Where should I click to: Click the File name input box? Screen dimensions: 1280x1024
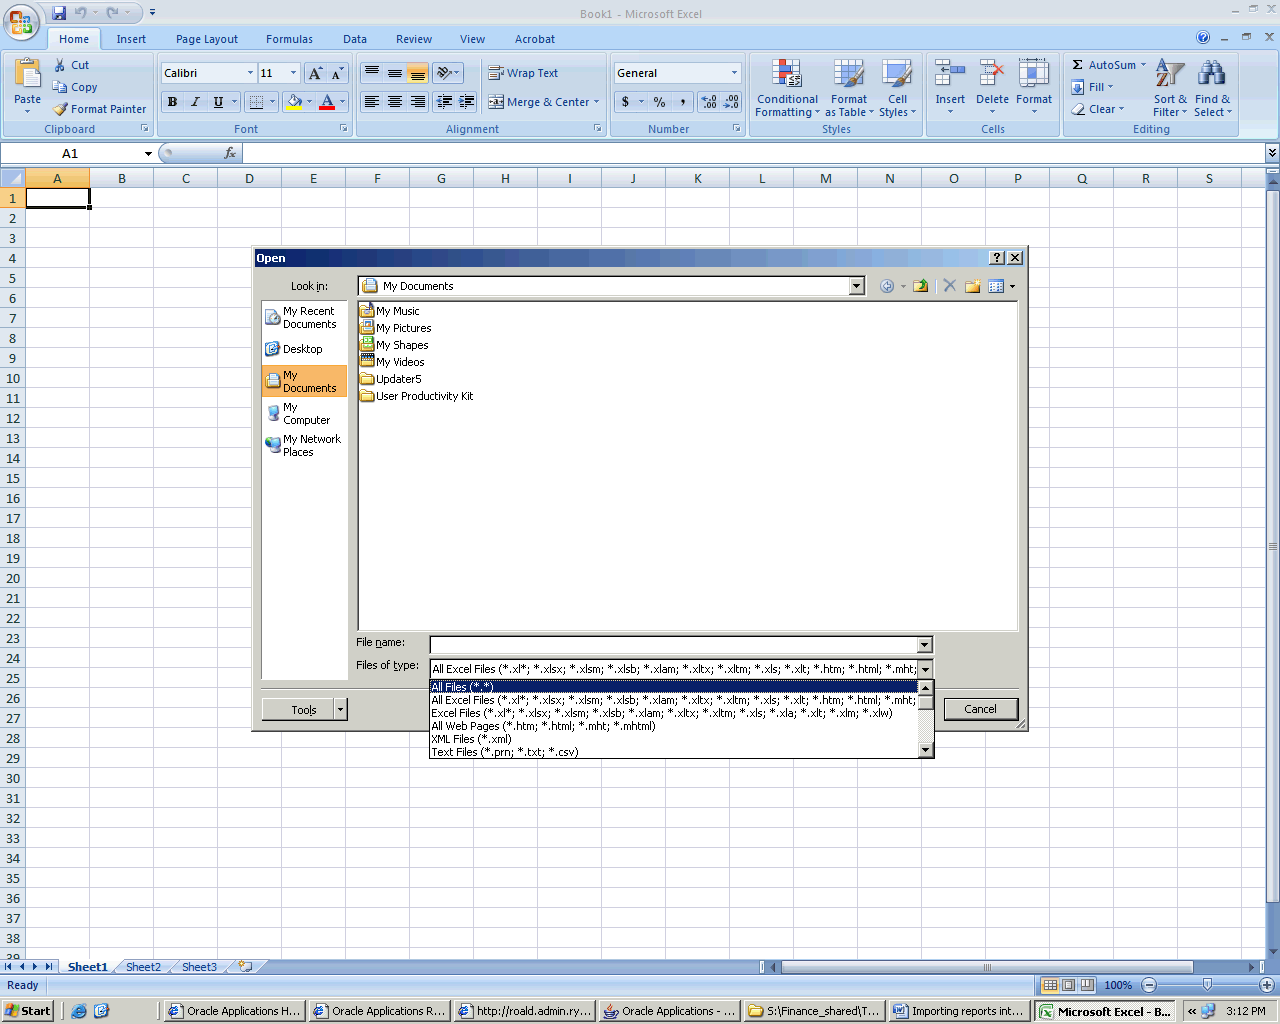click(673, 645)
